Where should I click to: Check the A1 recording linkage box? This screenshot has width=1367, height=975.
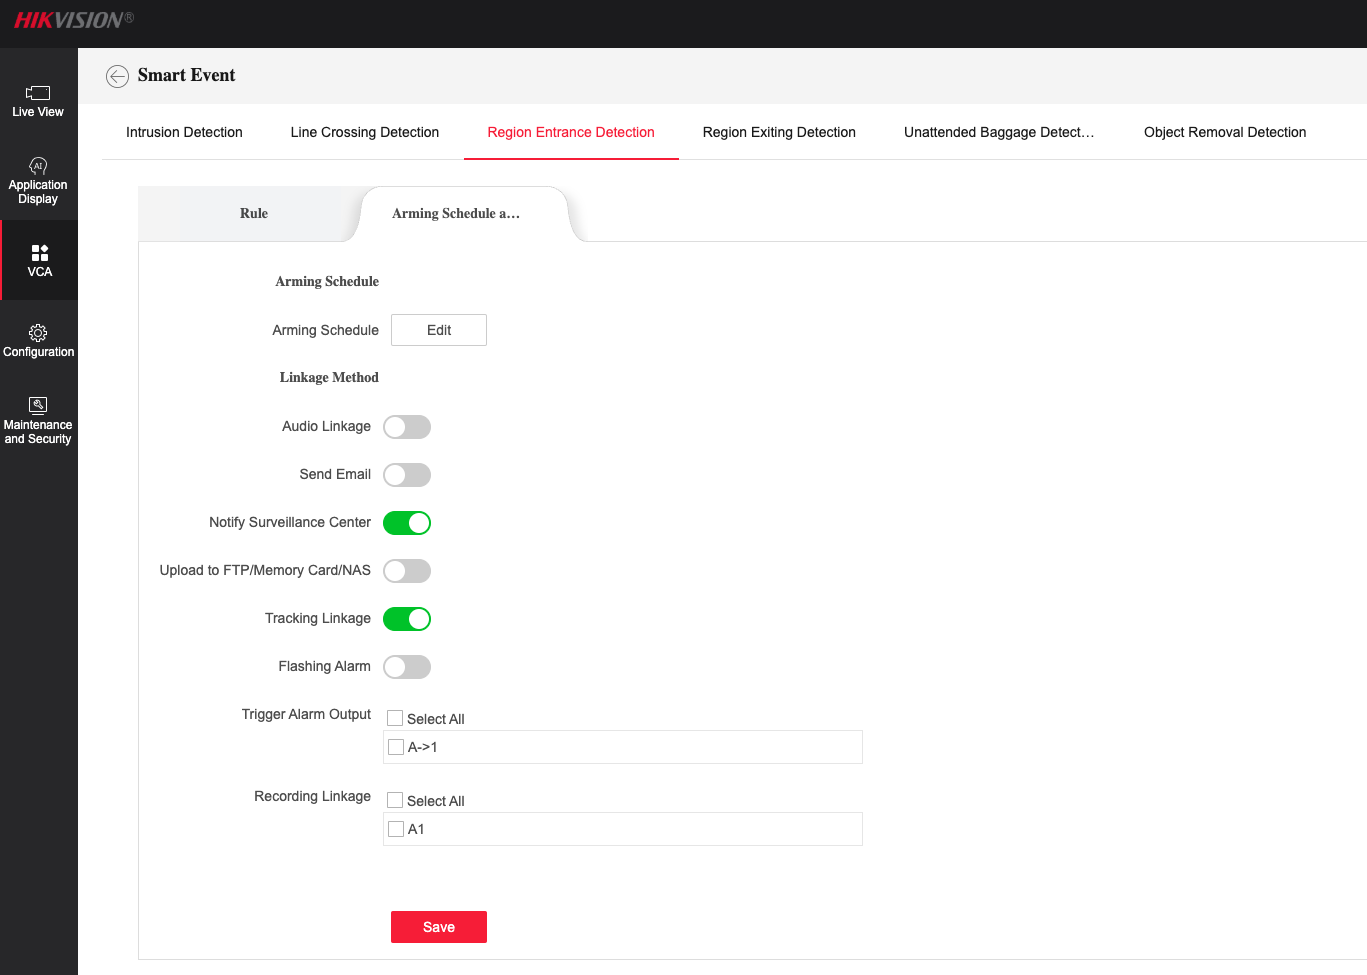click(396, 829)
